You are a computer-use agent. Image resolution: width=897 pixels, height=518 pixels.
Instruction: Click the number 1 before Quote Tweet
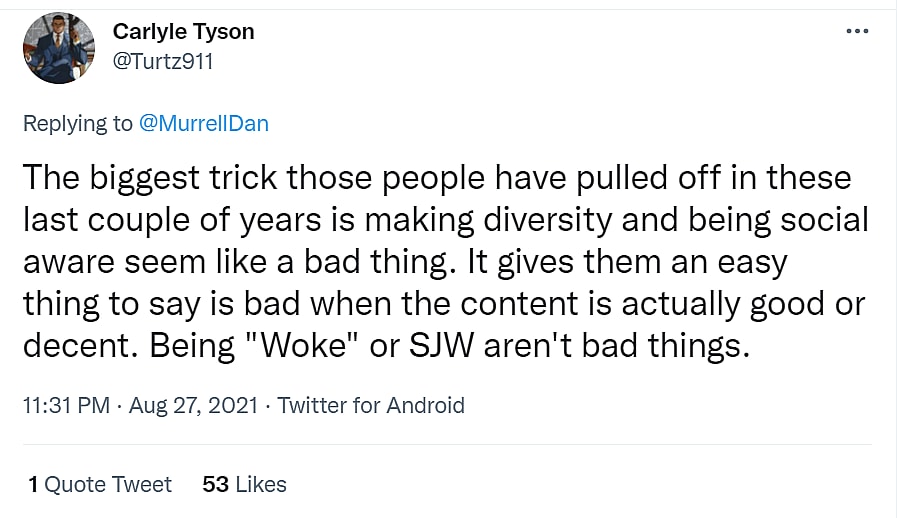click(x=33, y=485)
